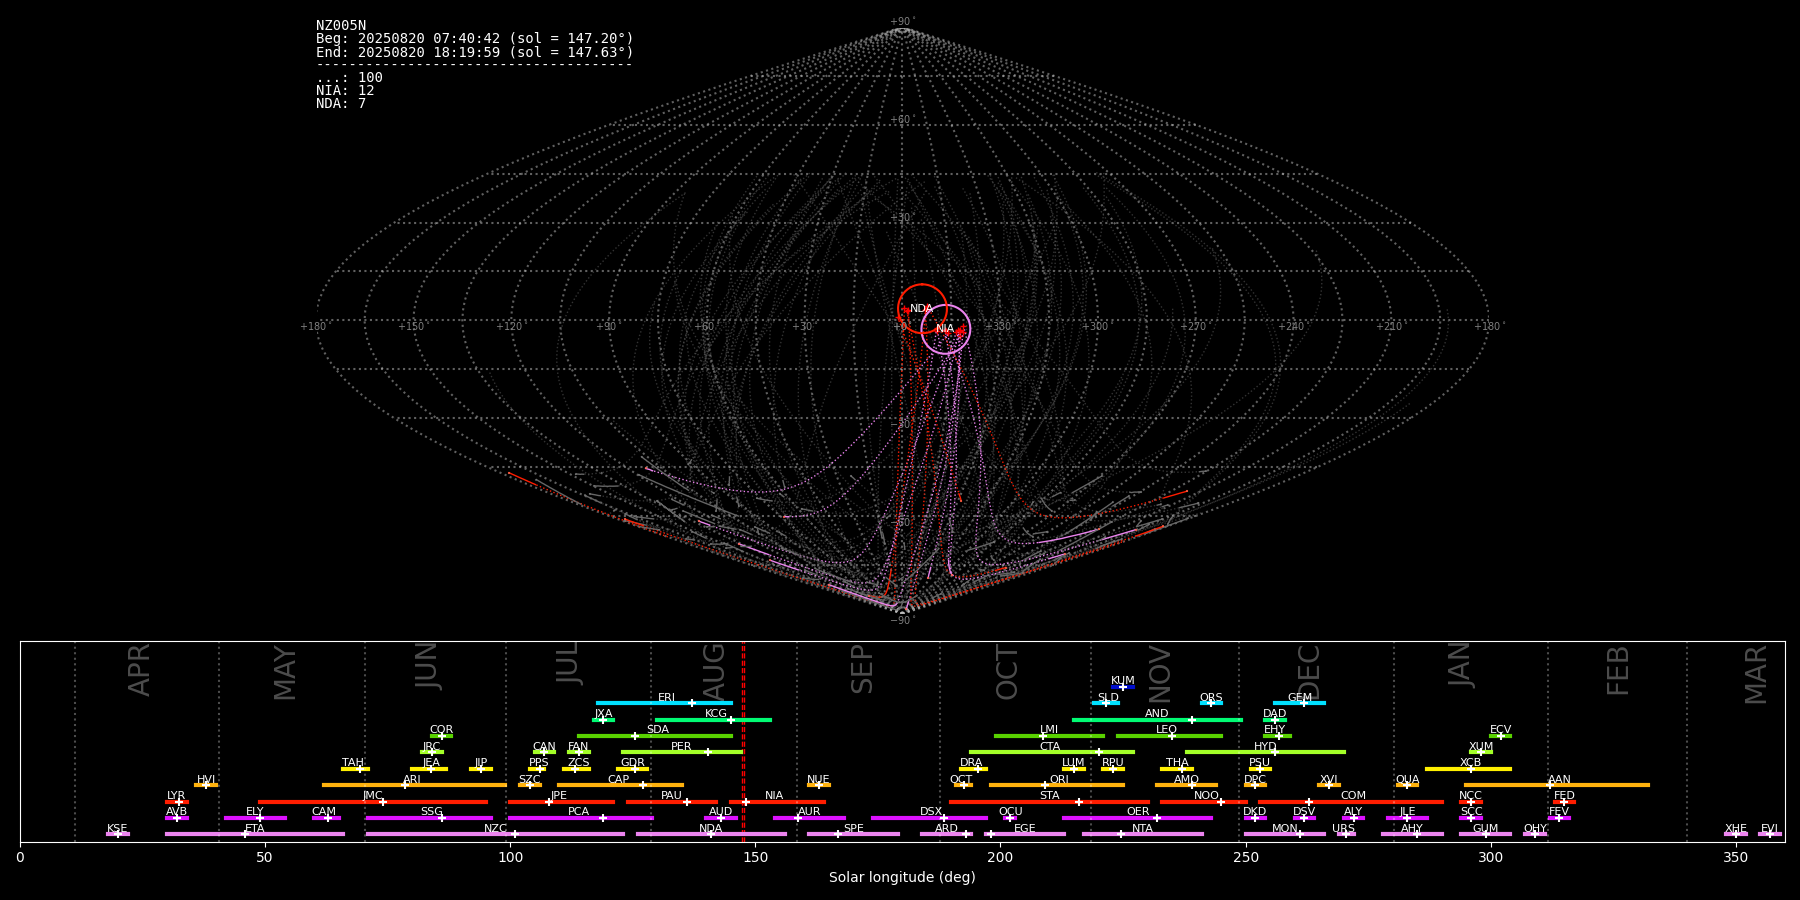The height and width of the screenshot is (900, 1800).
Task: Click the FEB month label
Action: click(x=1618, y=671)
